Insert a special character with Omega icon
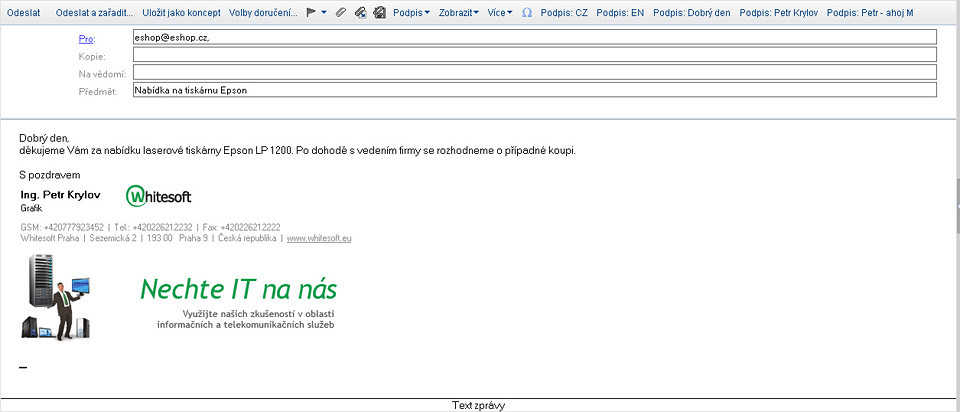The height and width of the screenshot is (412, 960). (527, 13)
